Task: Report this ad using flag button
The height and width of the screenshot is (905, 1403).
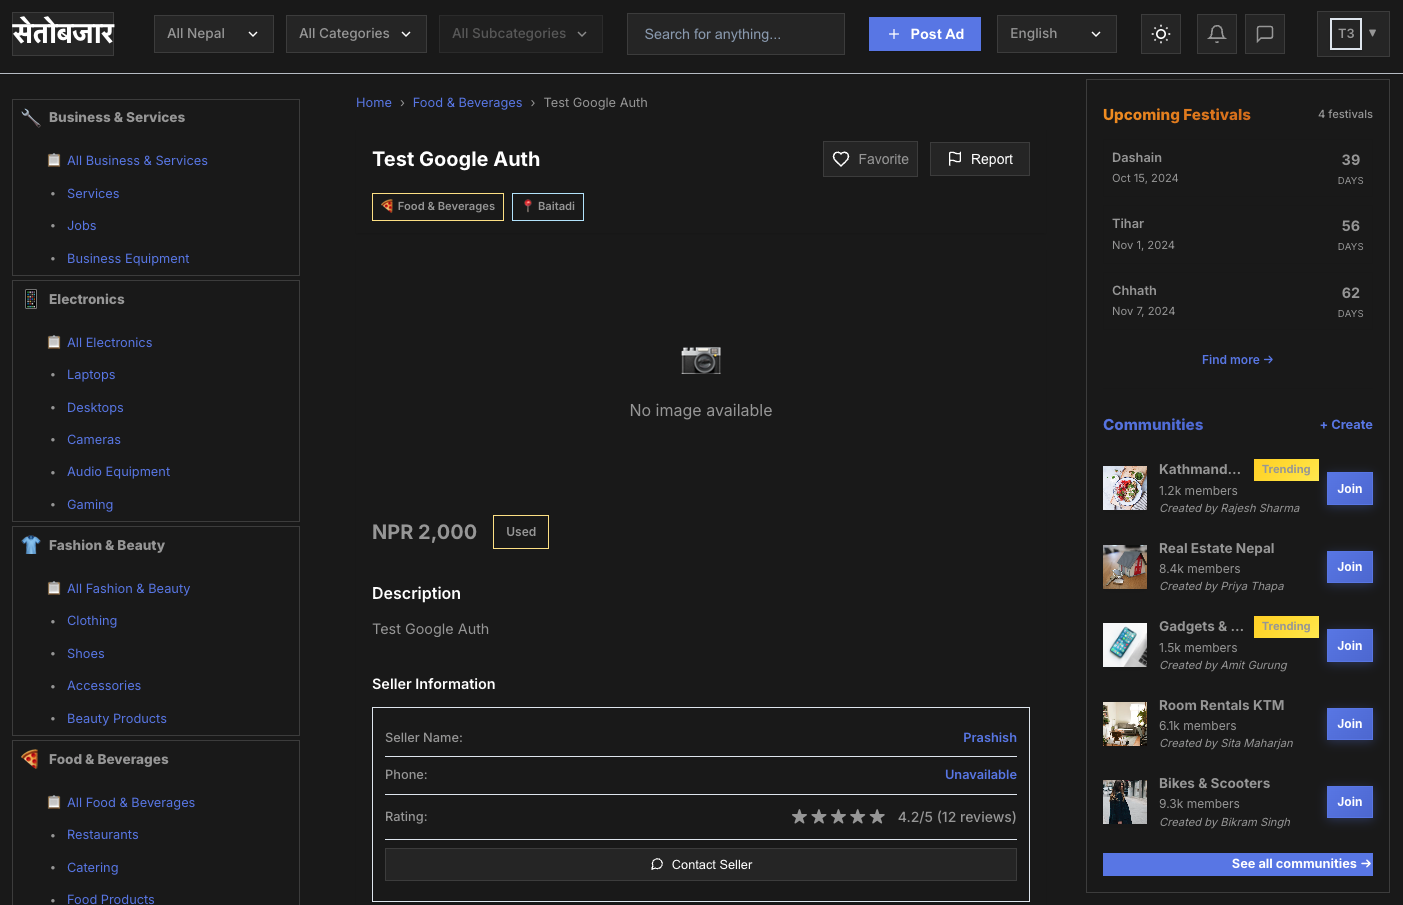Action: tap(979, 159)
